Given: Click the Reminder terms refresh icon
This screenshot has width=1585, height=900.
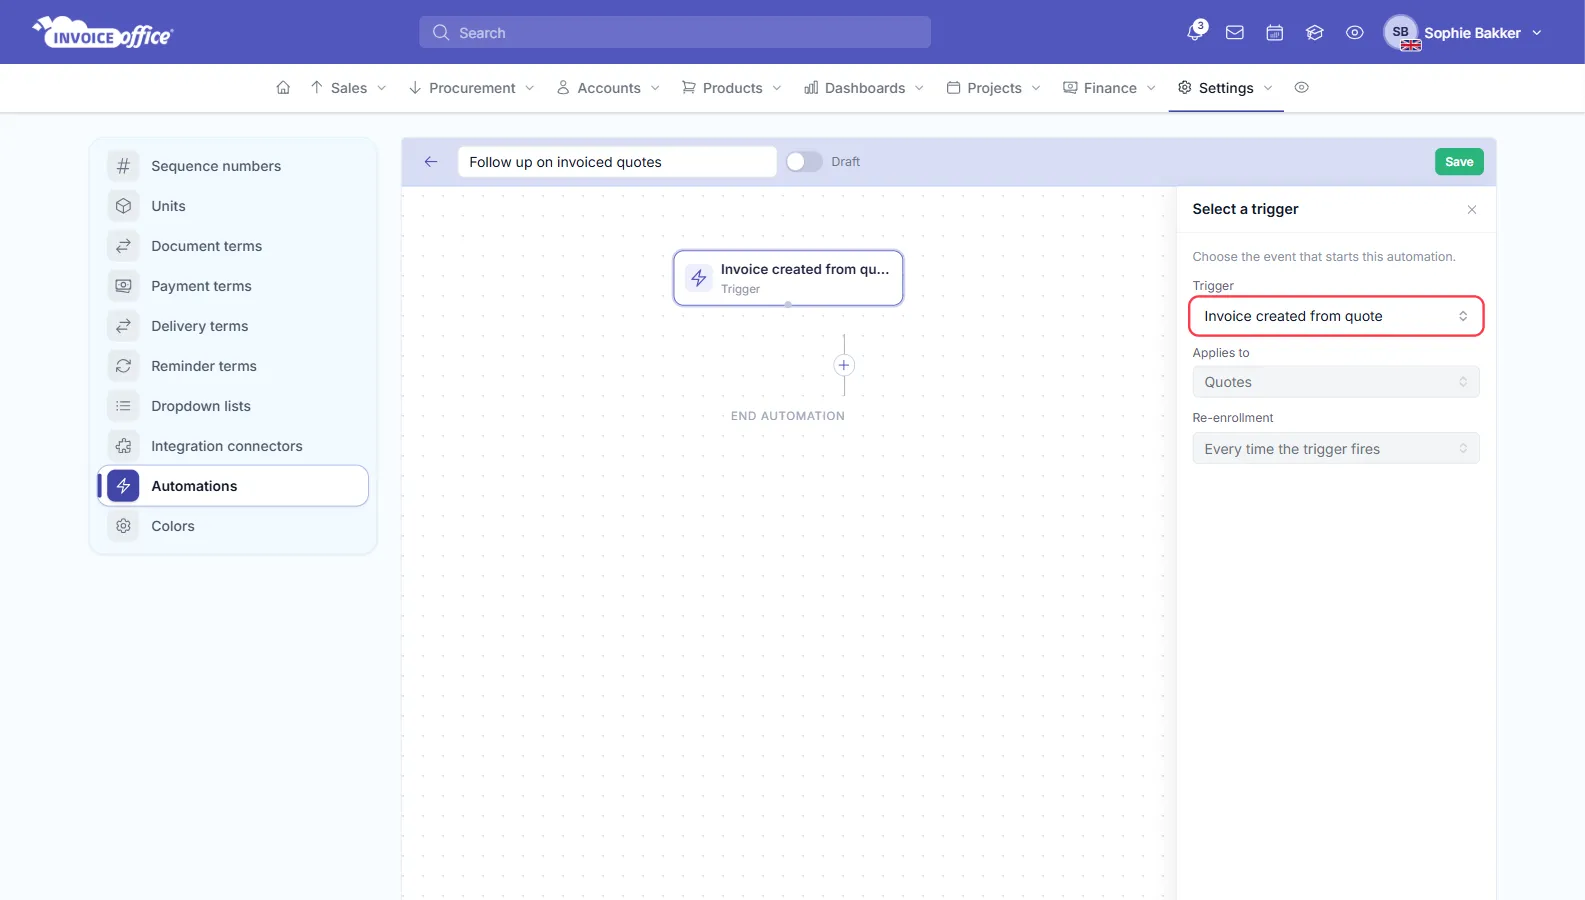Looking at the screenshot, I should click(x=123, y=365).
